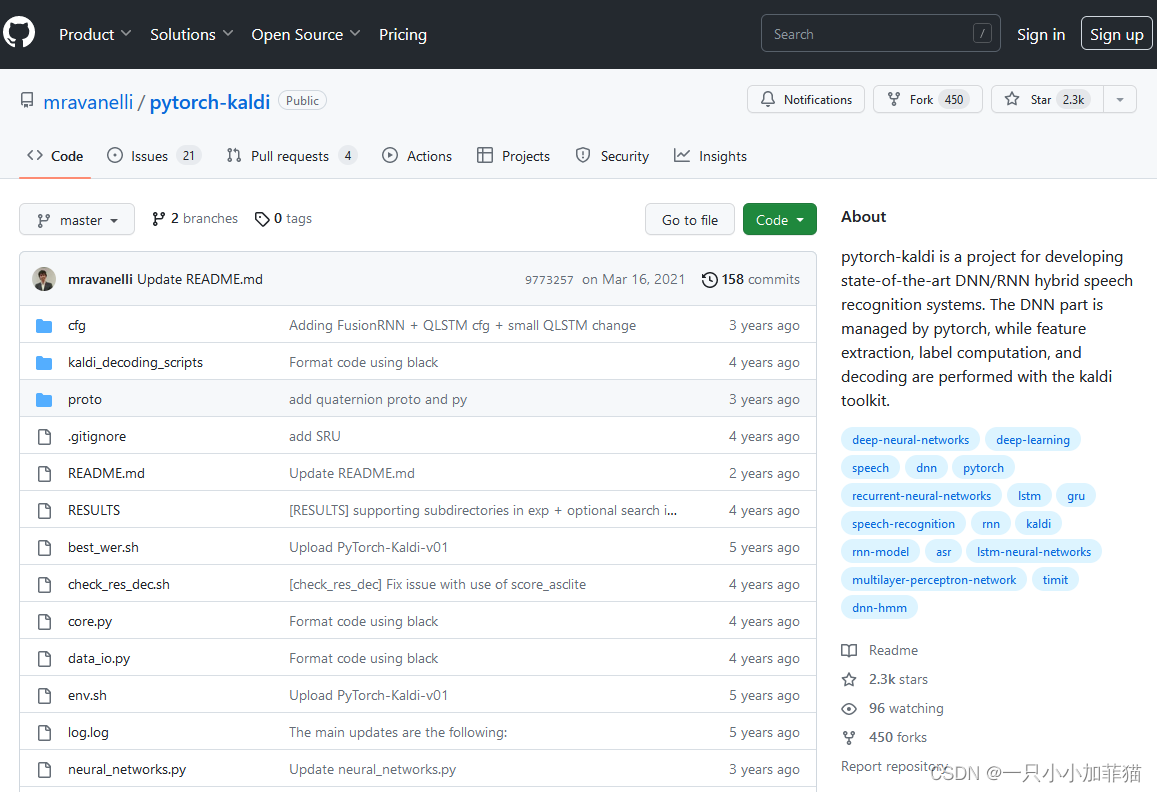Expand the master branch selector
1157x792 pixels.
tap(76, 219)
